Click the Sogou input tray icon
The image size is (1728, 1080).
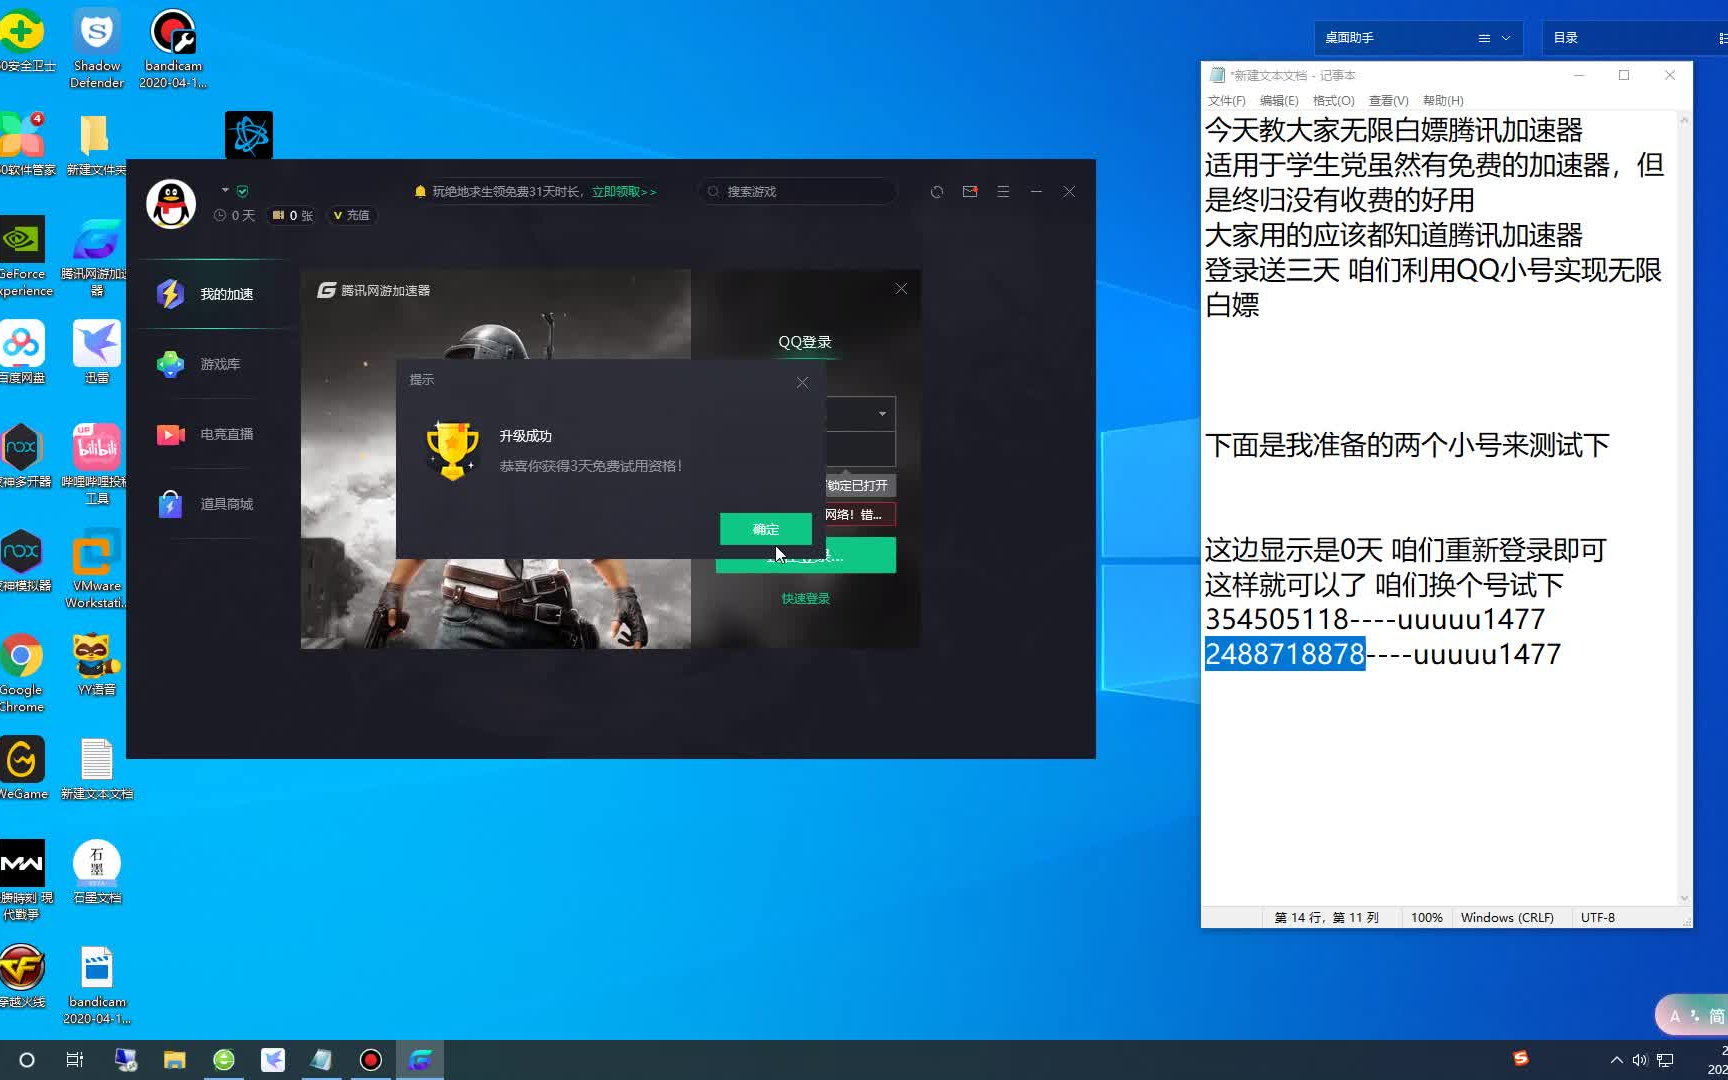pyautogui.click(x=1521, y=1059)
